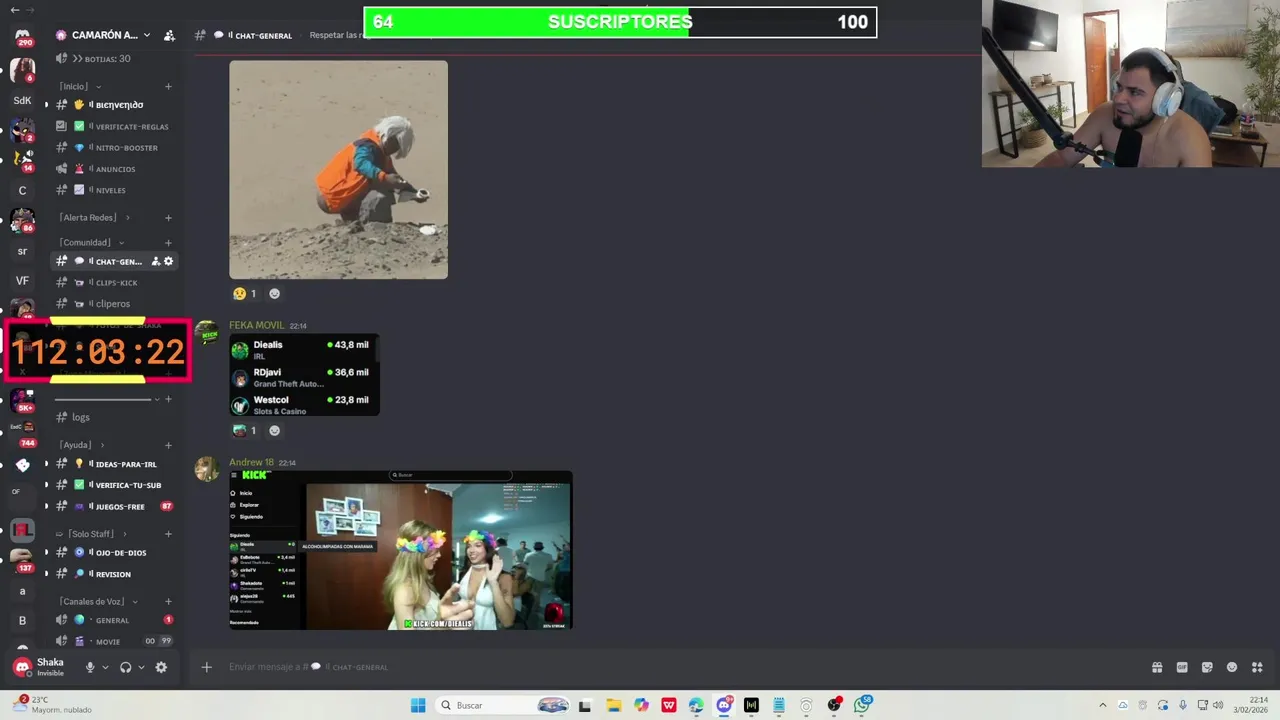Screen dimensions: 1280x720
Task: Open the ideas-para-irl channel
Action: 115,464
